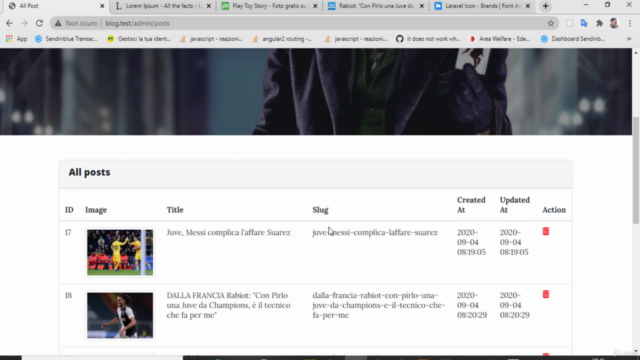Select slug juve-messi-complica-laffare-suarez
This screenshot has width=640, height=360.
(x=375, y=232)
